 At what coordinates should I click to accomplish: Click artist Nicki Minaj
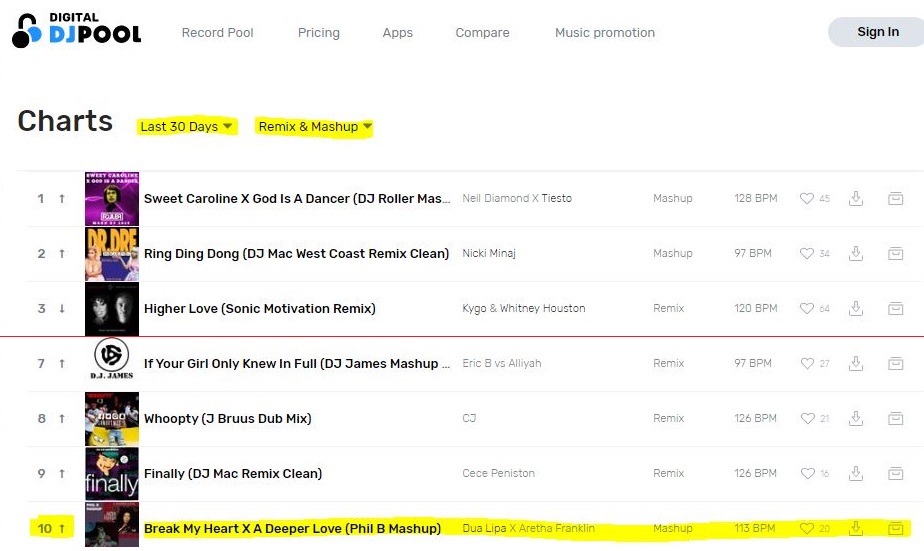489,253
